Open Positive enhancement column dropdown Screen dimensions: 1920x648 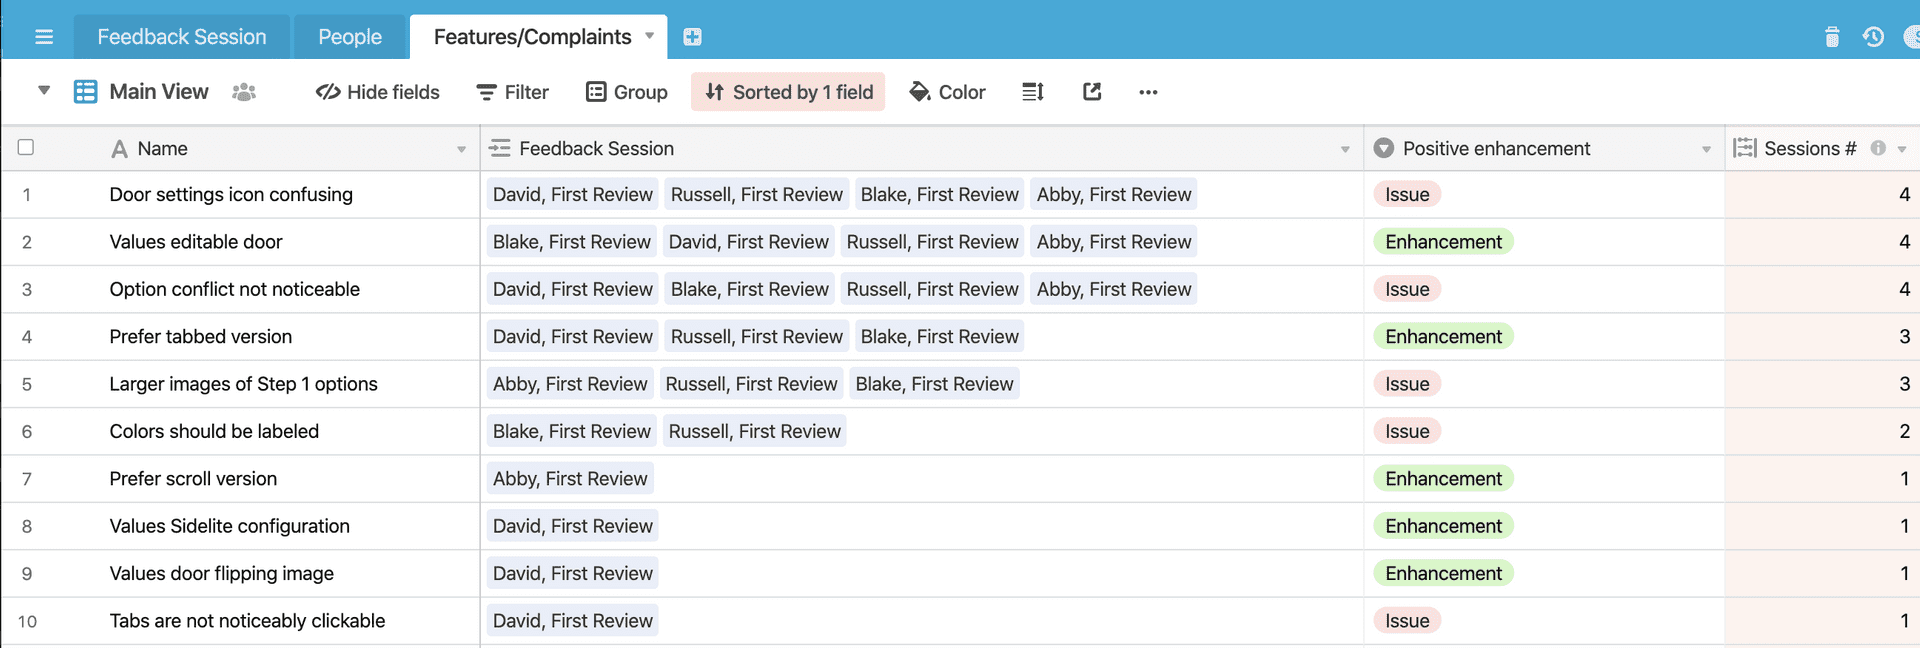(x=1706, y=149)
